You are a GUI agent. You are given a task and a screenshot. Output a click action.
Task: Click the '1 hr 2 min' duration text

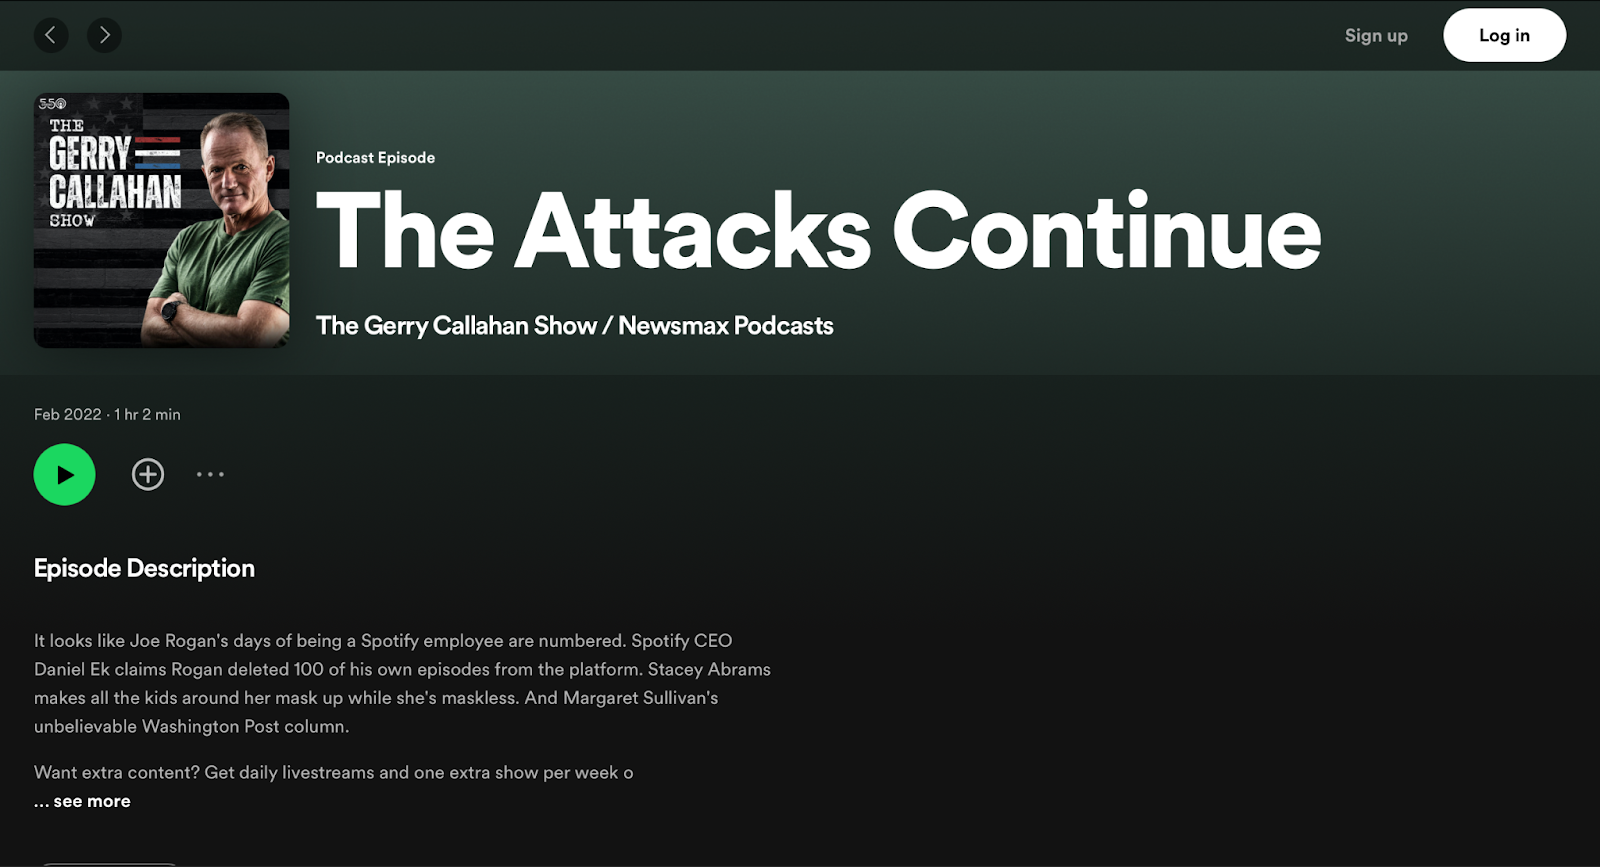[x=147, y=414]
